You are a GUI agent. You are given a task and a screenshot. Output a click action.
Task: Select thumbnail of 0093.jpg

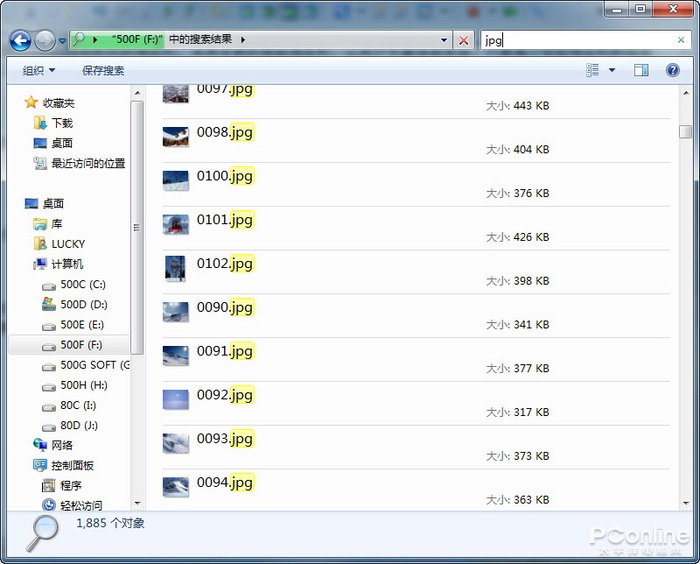tap(175, 443)
